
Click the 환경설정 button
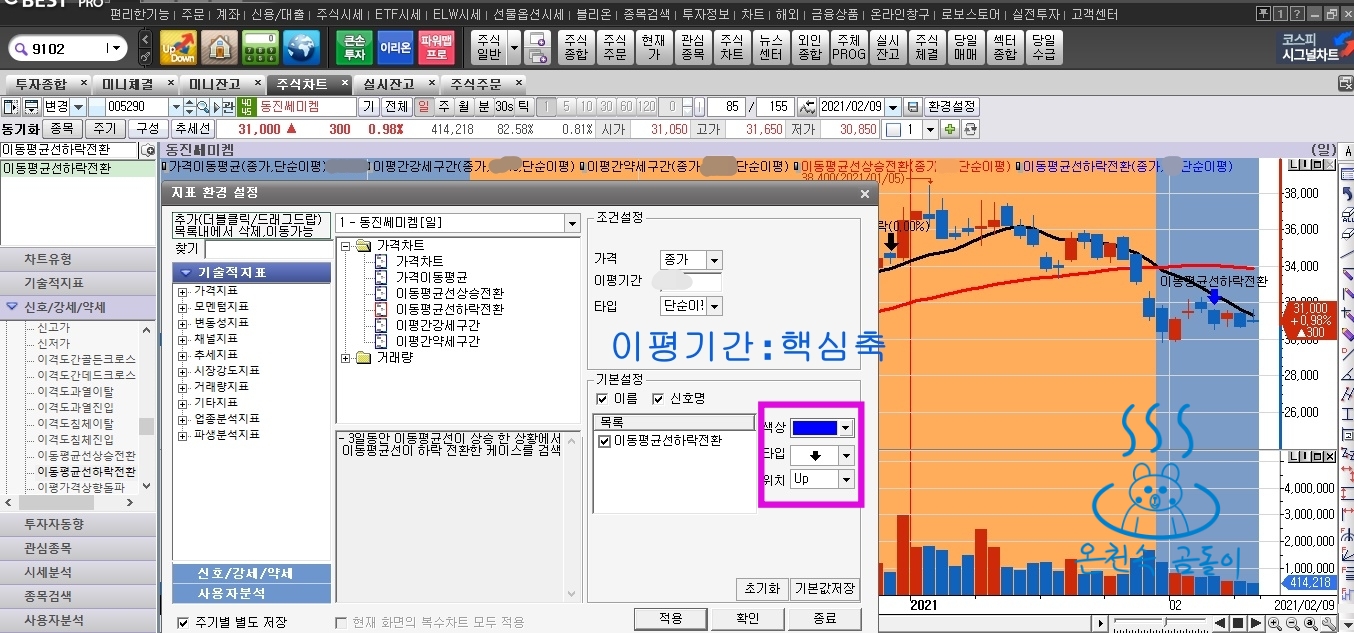pos(951,106)
